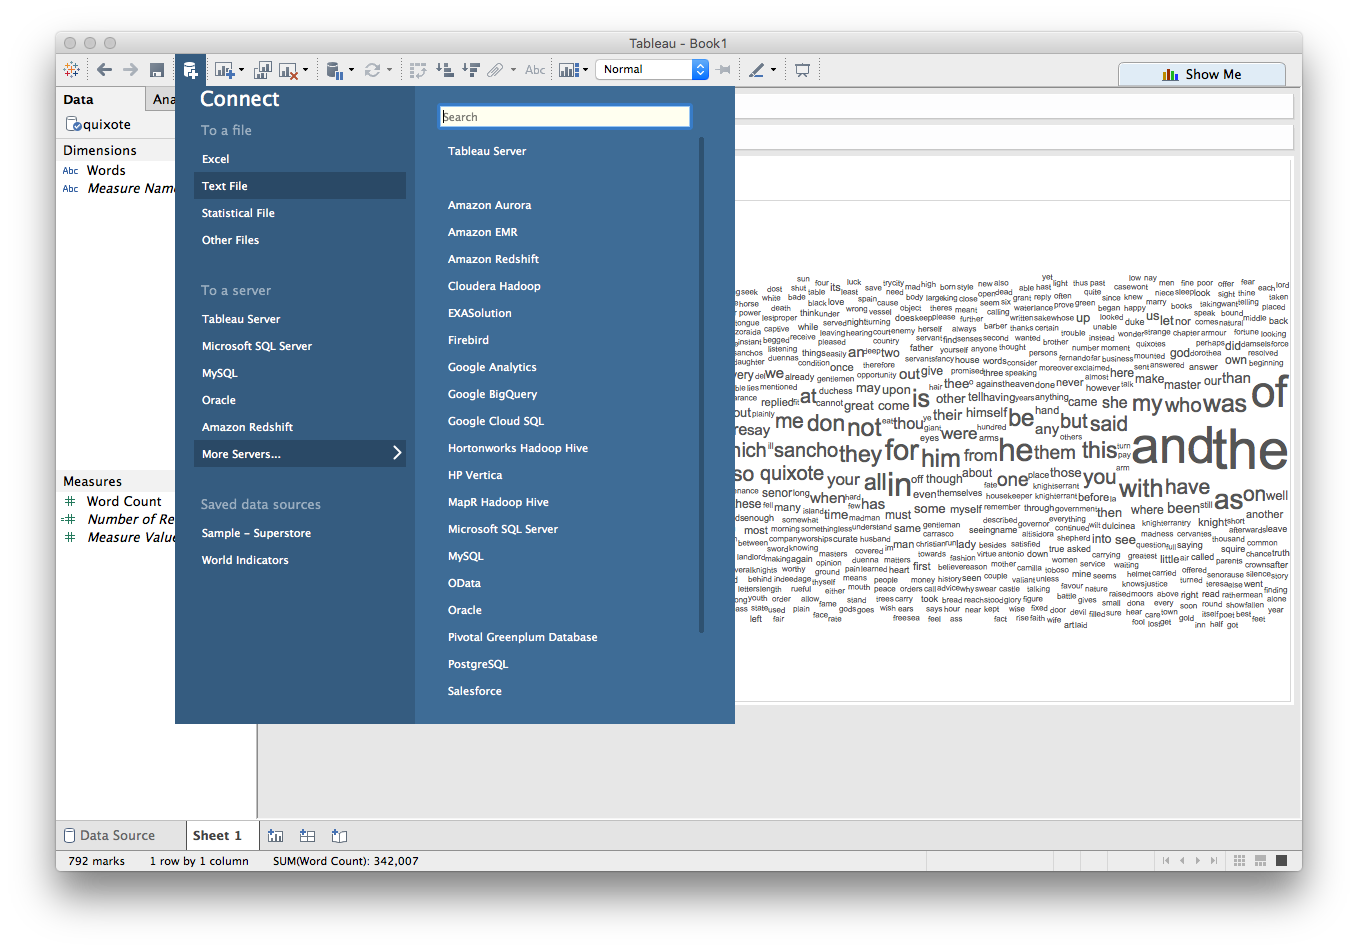Click the Run Update refresh icon
Screen dimensions: 1358x951
[372, 70]
